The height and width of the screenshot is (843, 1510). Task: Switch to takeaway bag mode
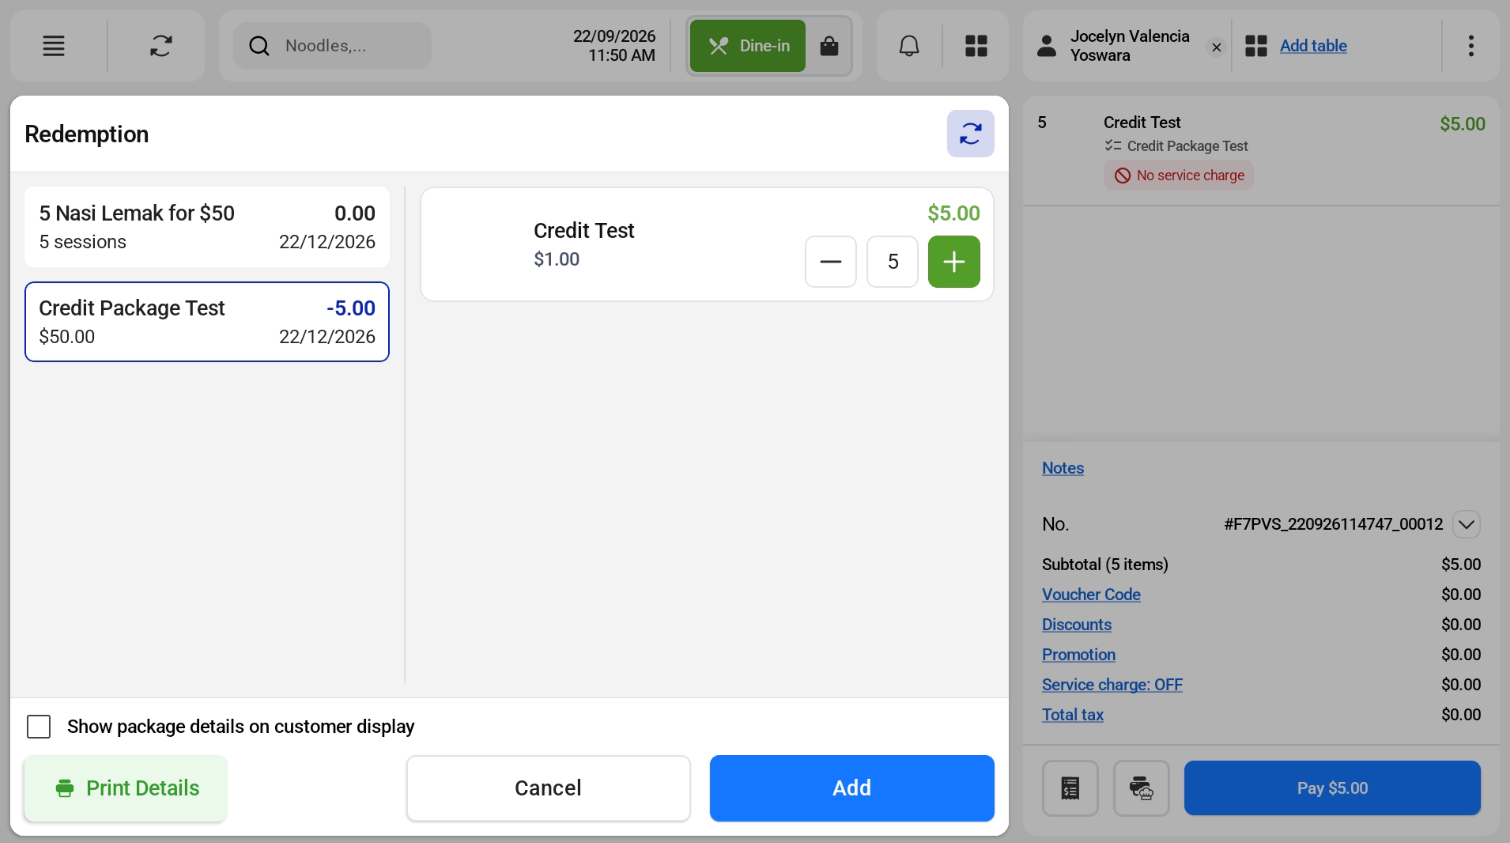tap(829, 46)
